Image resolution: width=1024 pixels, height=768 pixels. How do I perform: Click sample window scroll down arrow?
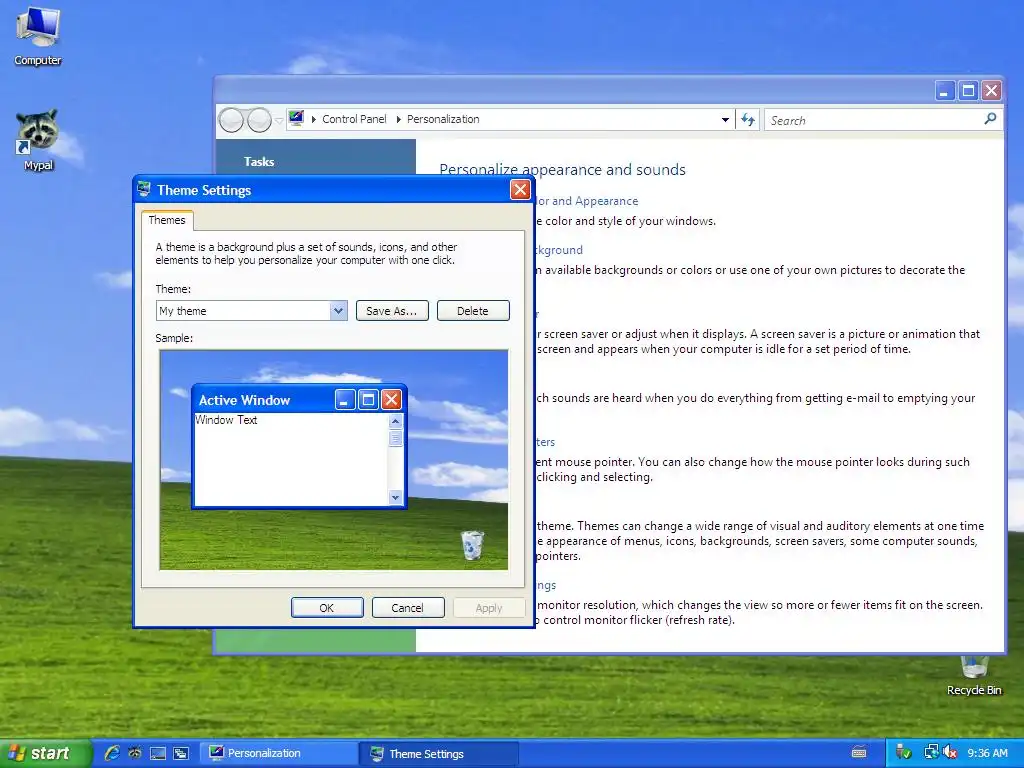click(395, 498)
